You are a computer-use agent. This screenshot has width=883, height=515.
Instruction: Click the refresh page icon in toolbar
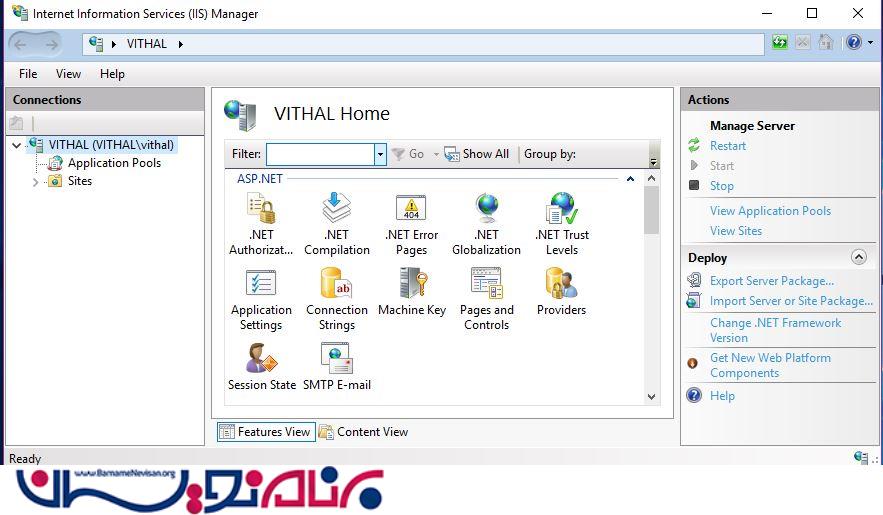[x=780, y=42]
